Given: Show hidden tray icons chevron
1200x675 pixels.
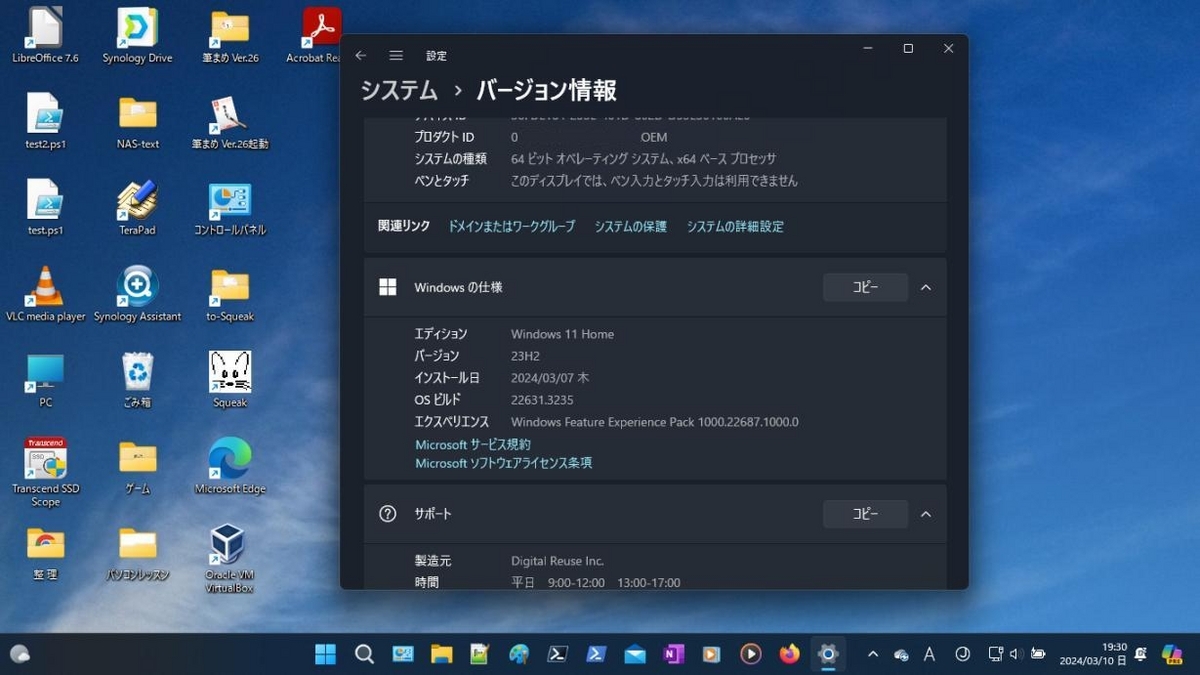Looking at the screenshot, I should coord(872,654).
